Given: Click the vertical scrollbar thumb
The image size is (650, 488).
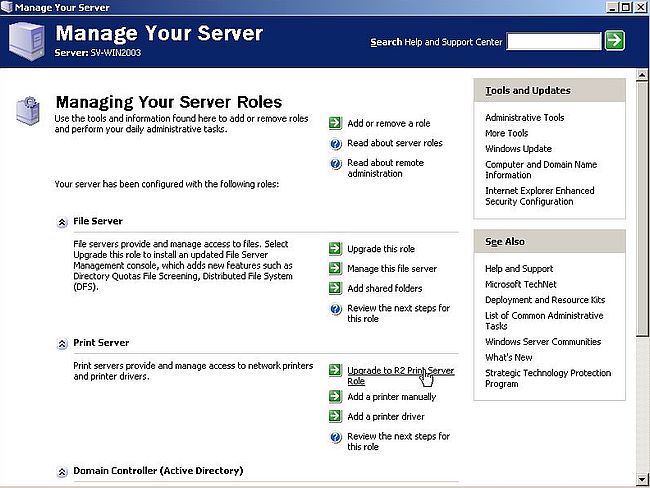Looking at the screenshot, I should [x=642, y=209].
